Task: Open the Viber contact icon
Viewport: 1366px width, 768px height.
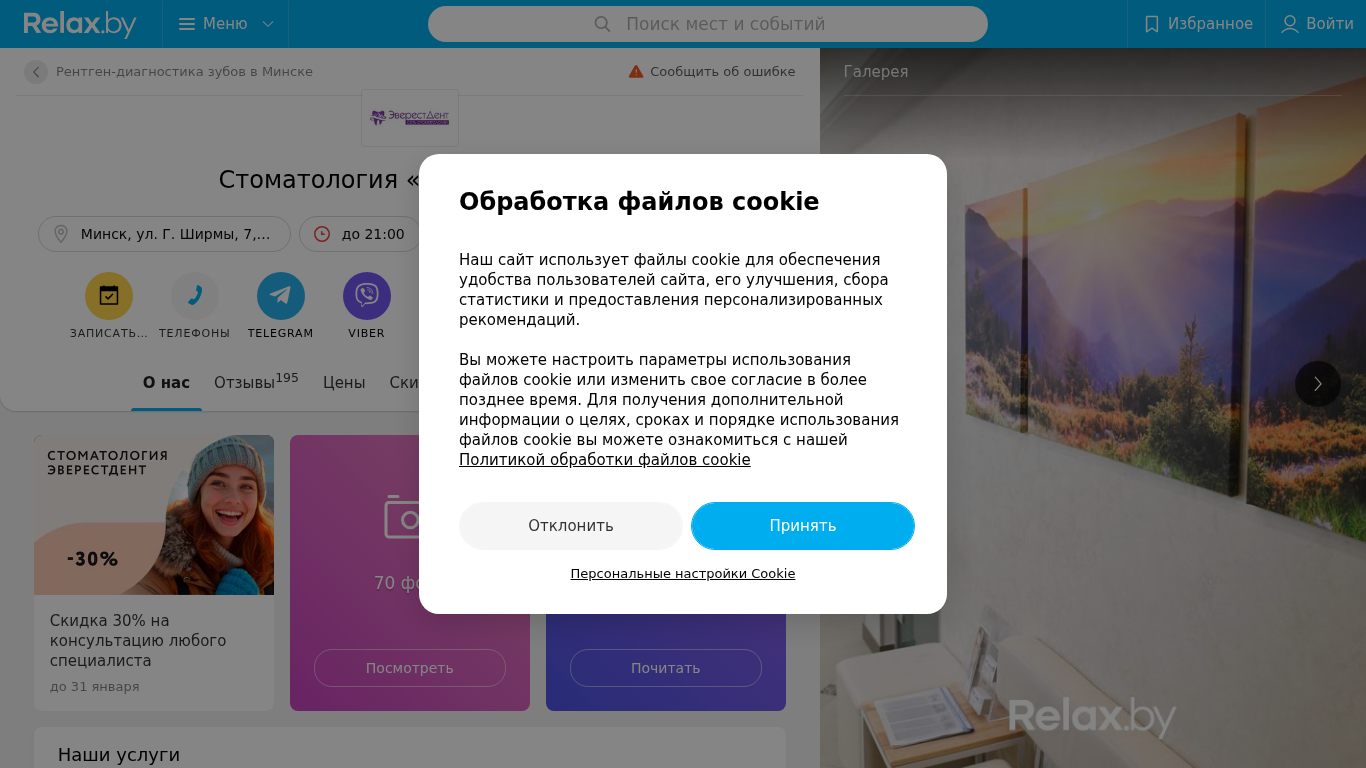Action: [x=367, y=296]
